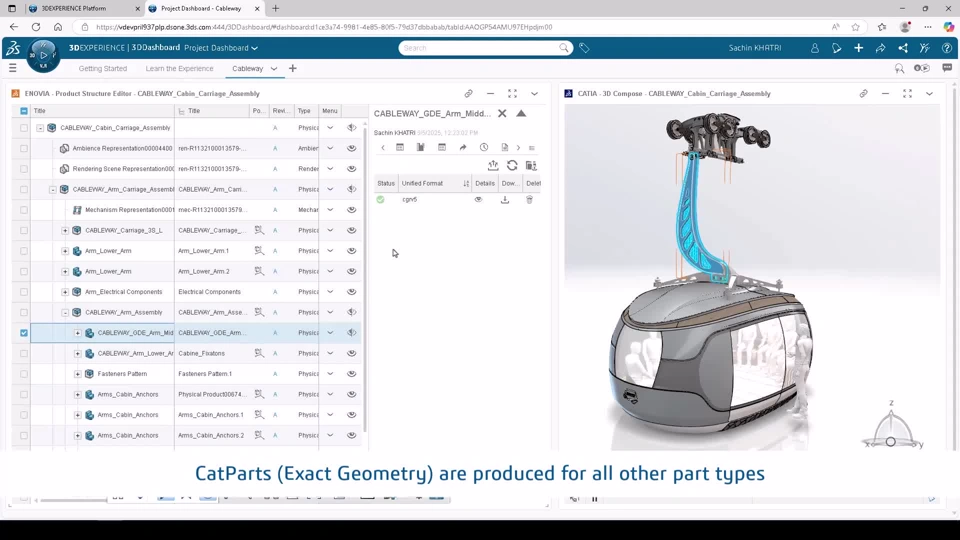Click the search filter icon on tab bar
This screenshot has width=960, height=540.
(x=899, y=69)
